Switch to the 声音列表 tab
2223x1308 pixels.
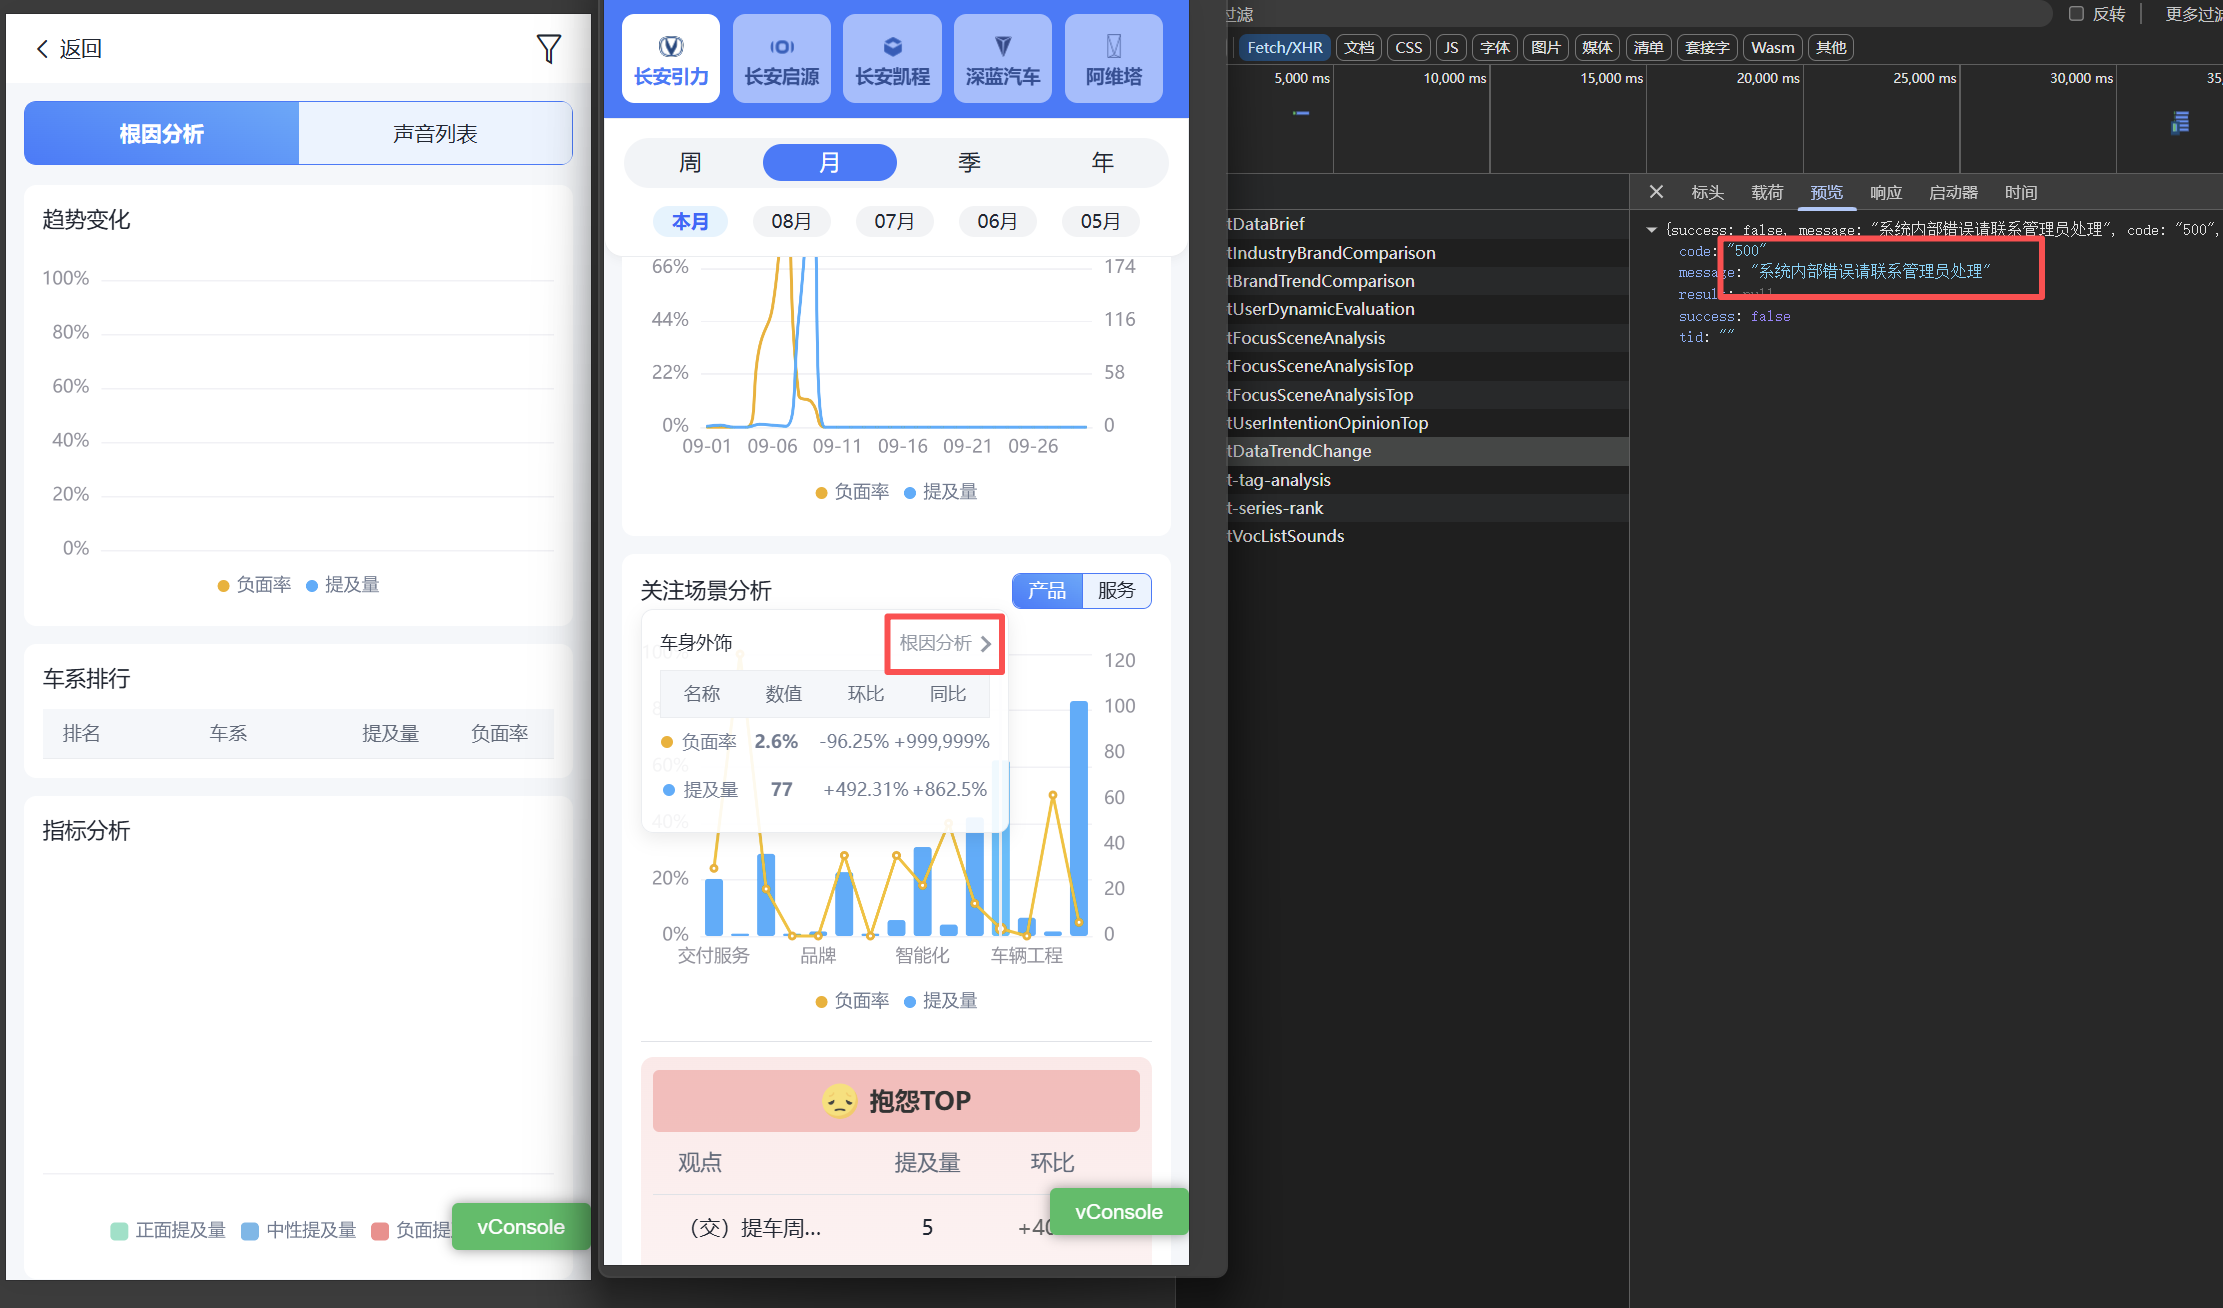coord(435,134)
